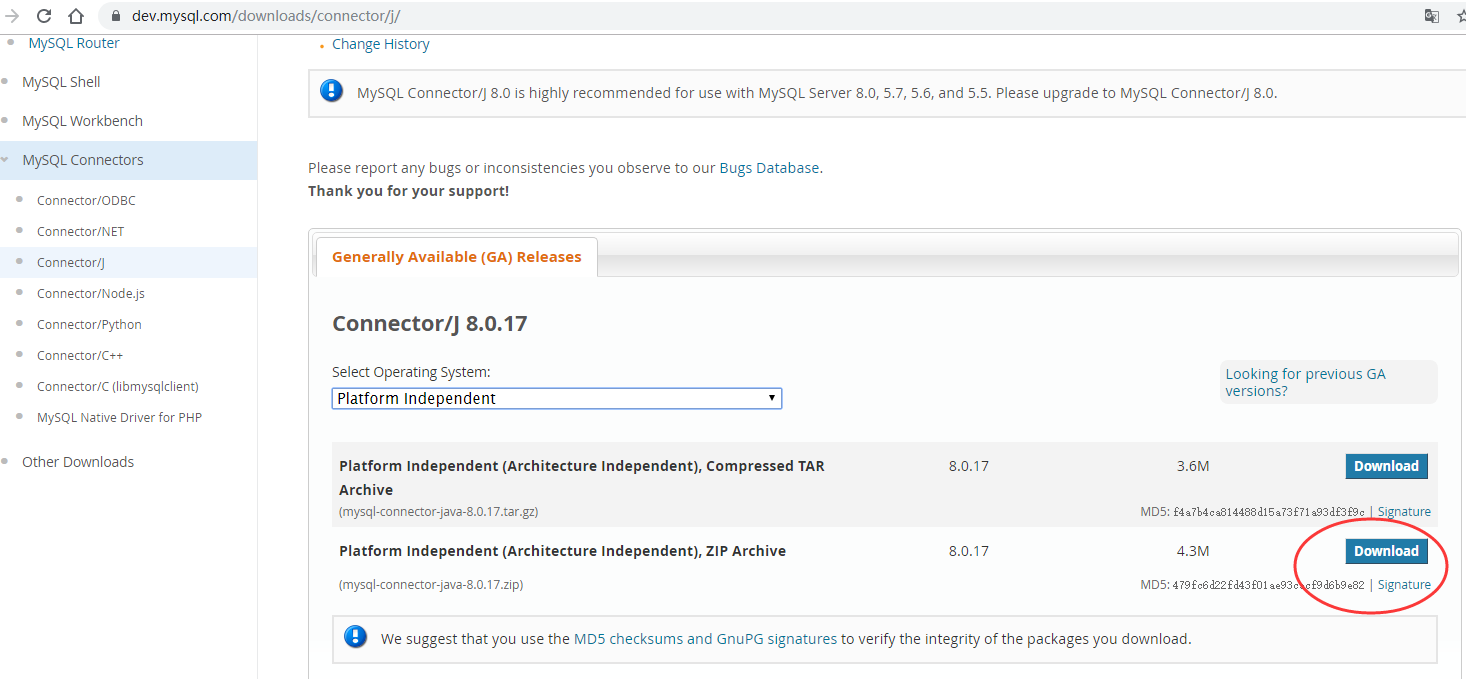Open MD5 checksums and GnuPG signatures link
The width and height of the screenshot is (1466, 679).
tap(705, 638)
